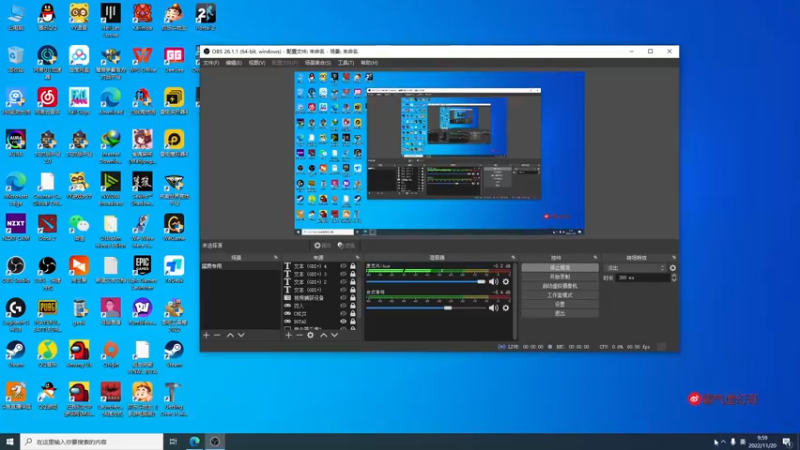Move scene up in Scenes panel

[x=230, y=335]
